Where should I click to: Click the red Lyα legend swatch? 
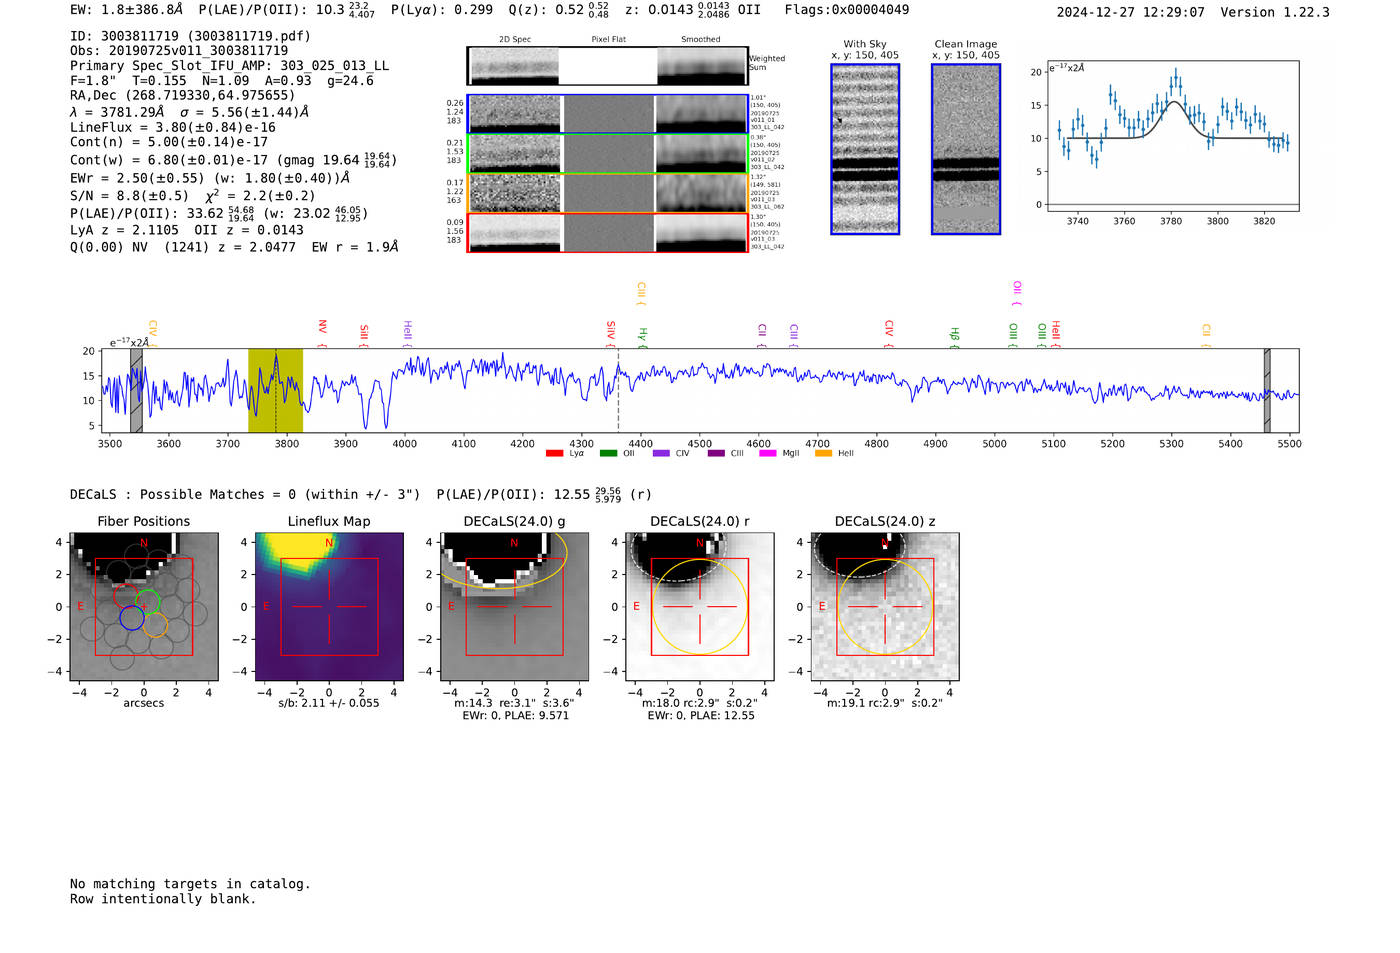554,453
